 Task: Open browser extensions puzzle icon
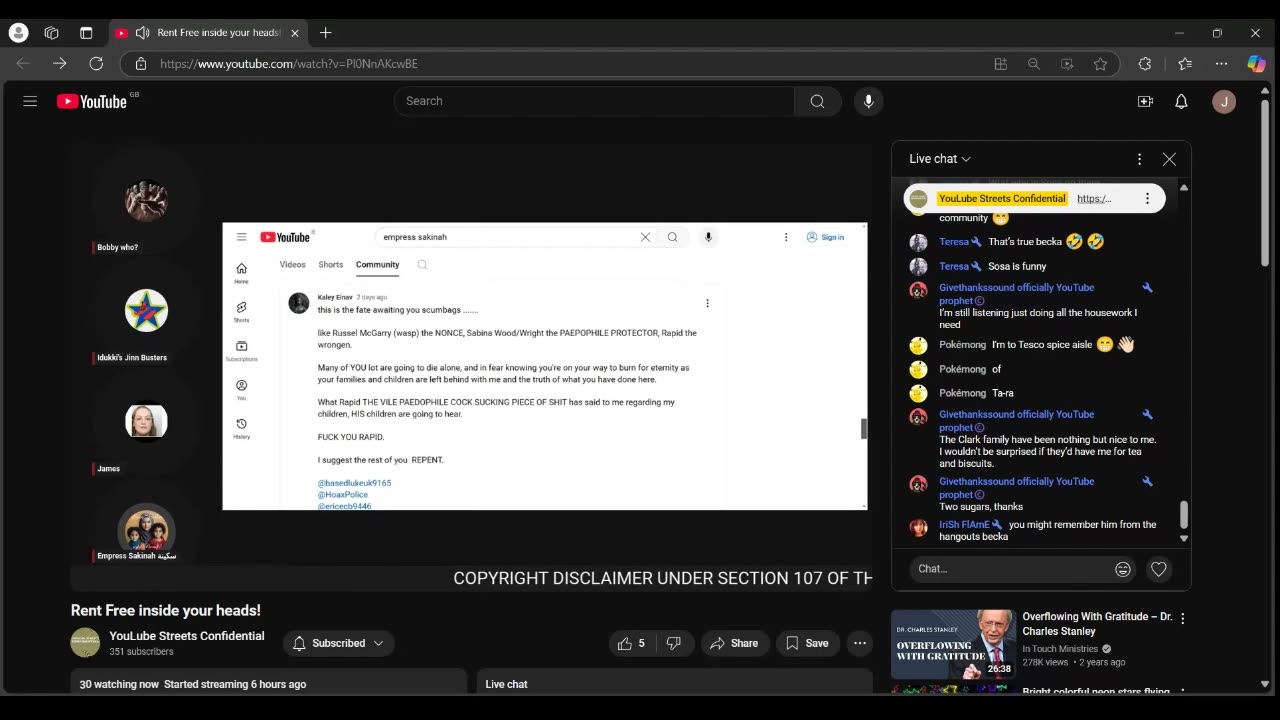coord(1145,64)
